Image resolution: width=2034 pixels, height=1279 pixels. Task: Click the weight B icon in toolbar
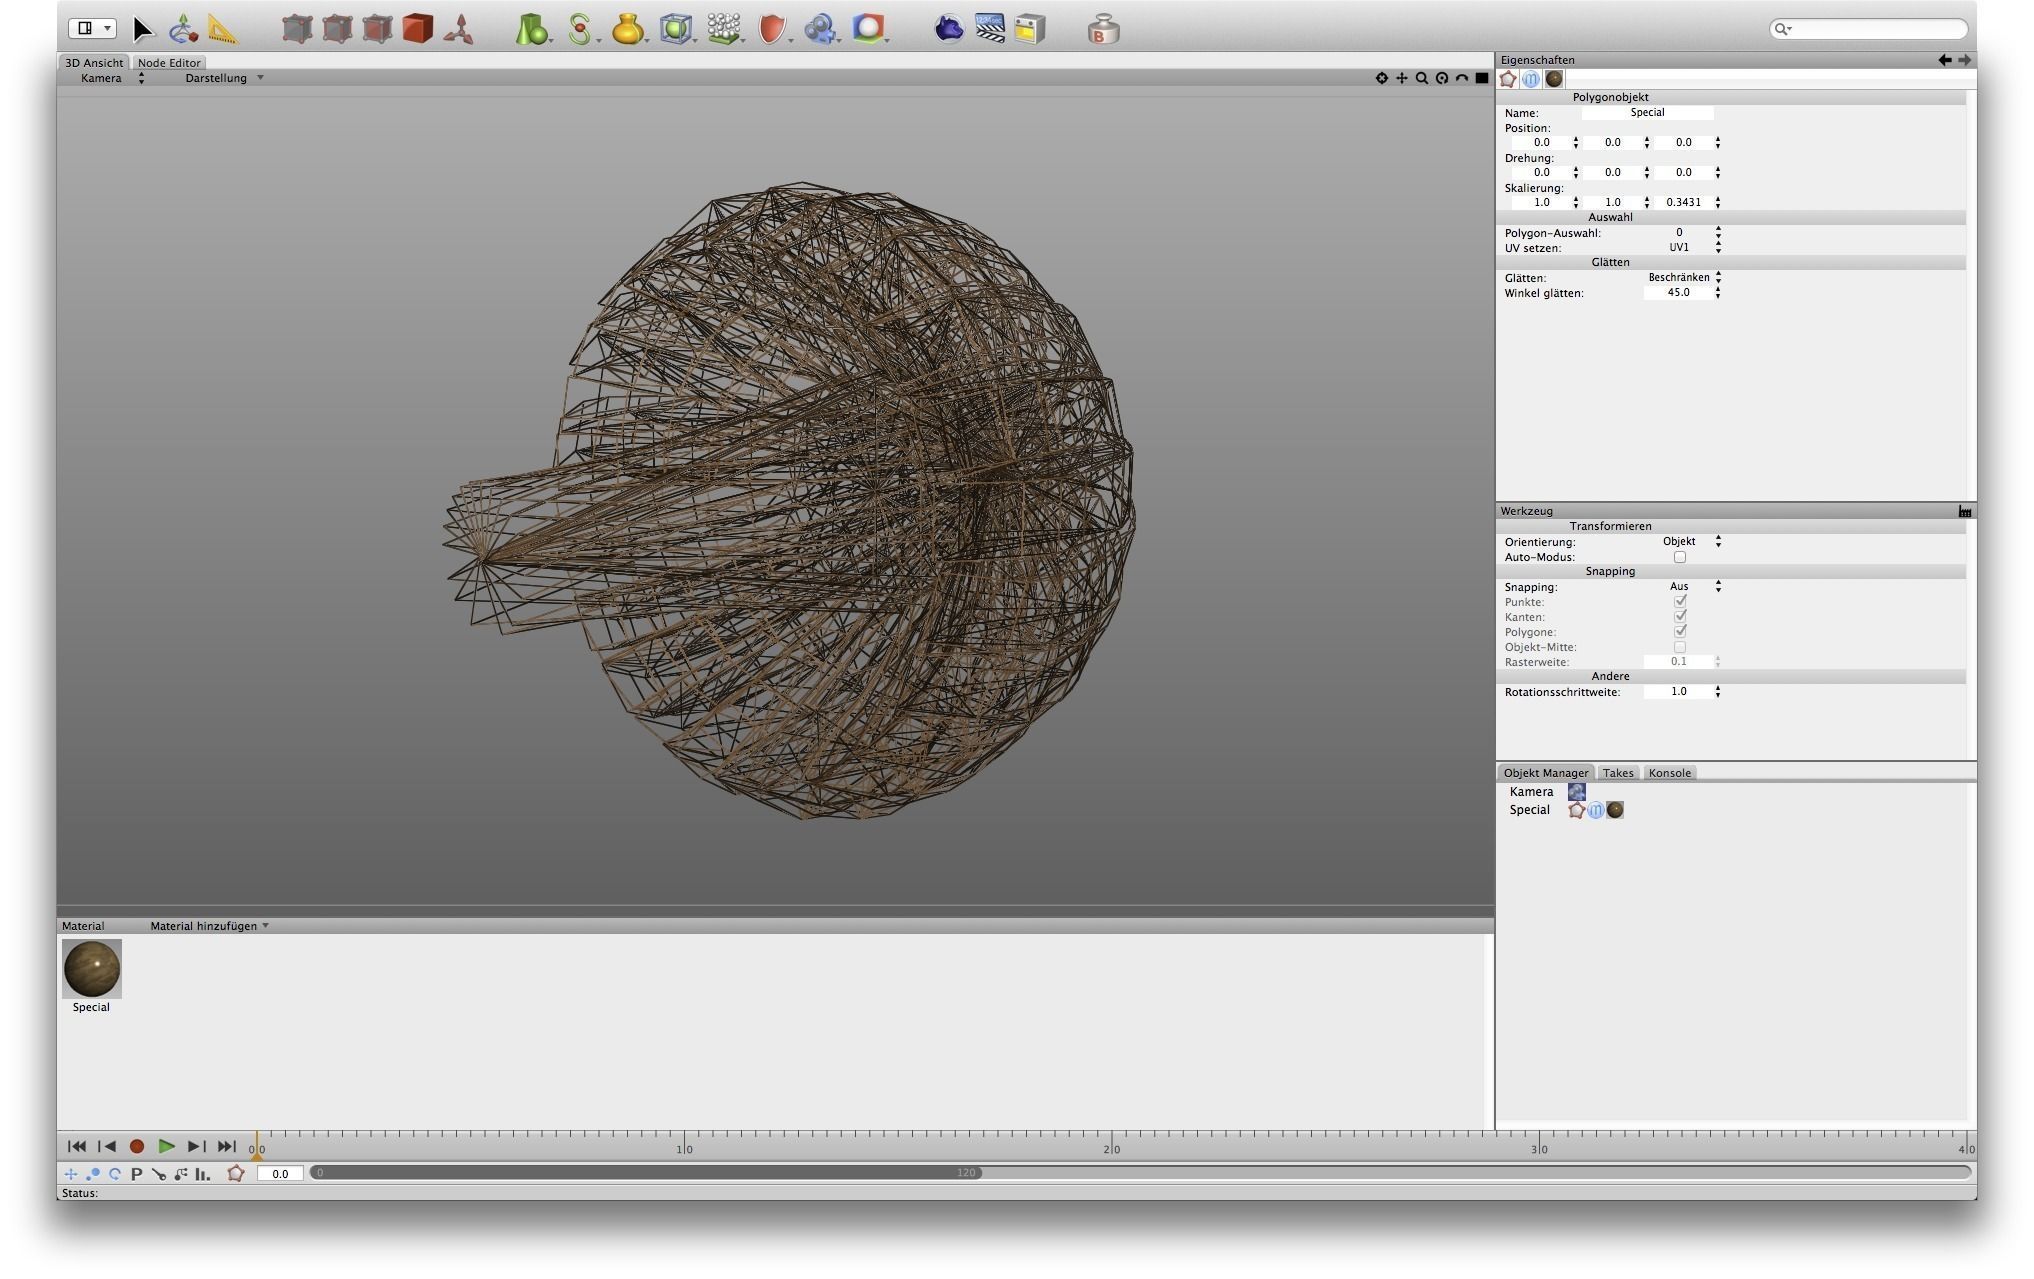(x=1102, y=29)
